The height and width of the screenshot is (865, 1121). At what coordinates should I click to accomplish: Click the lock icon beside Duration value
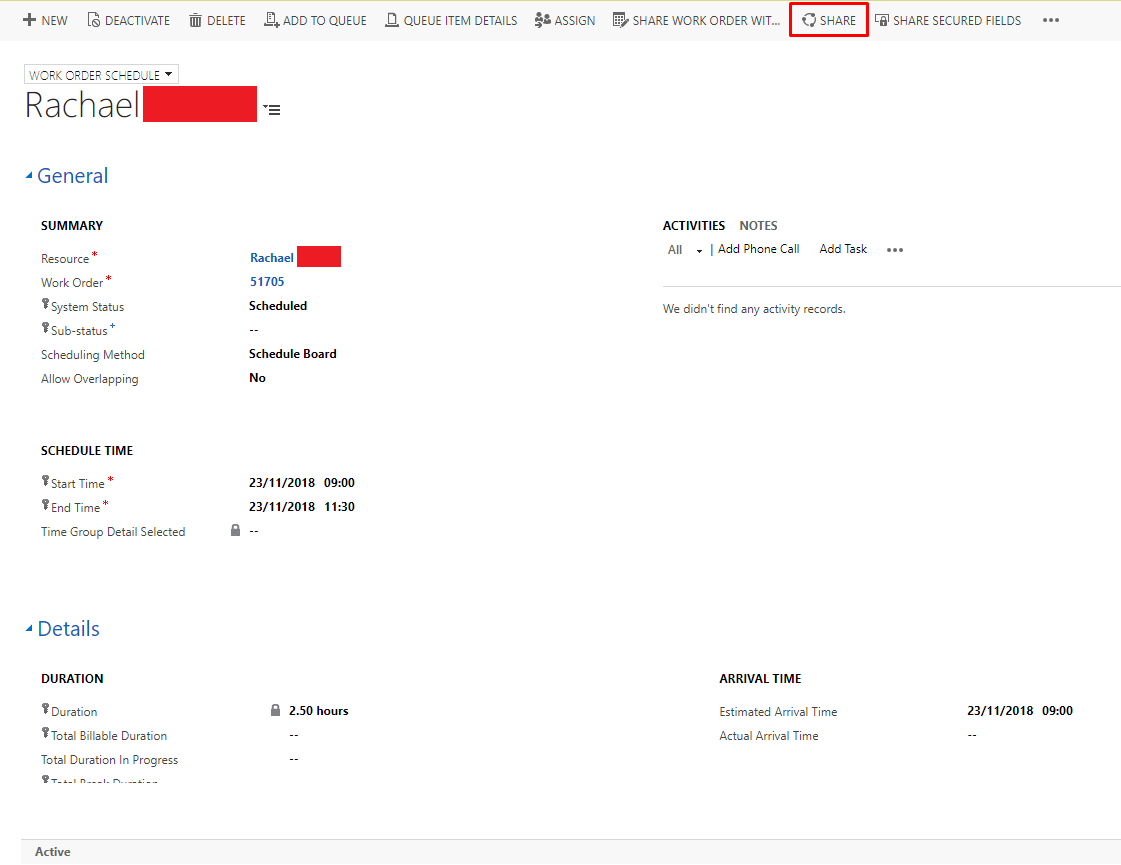pos(275,710)
